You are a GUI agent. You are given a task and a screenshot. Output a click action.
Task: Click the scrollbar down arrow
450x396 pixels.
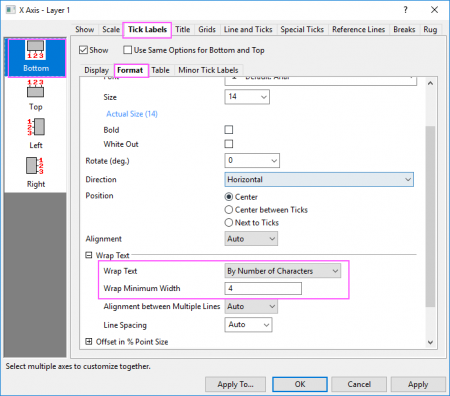click(x=430, y=342)
